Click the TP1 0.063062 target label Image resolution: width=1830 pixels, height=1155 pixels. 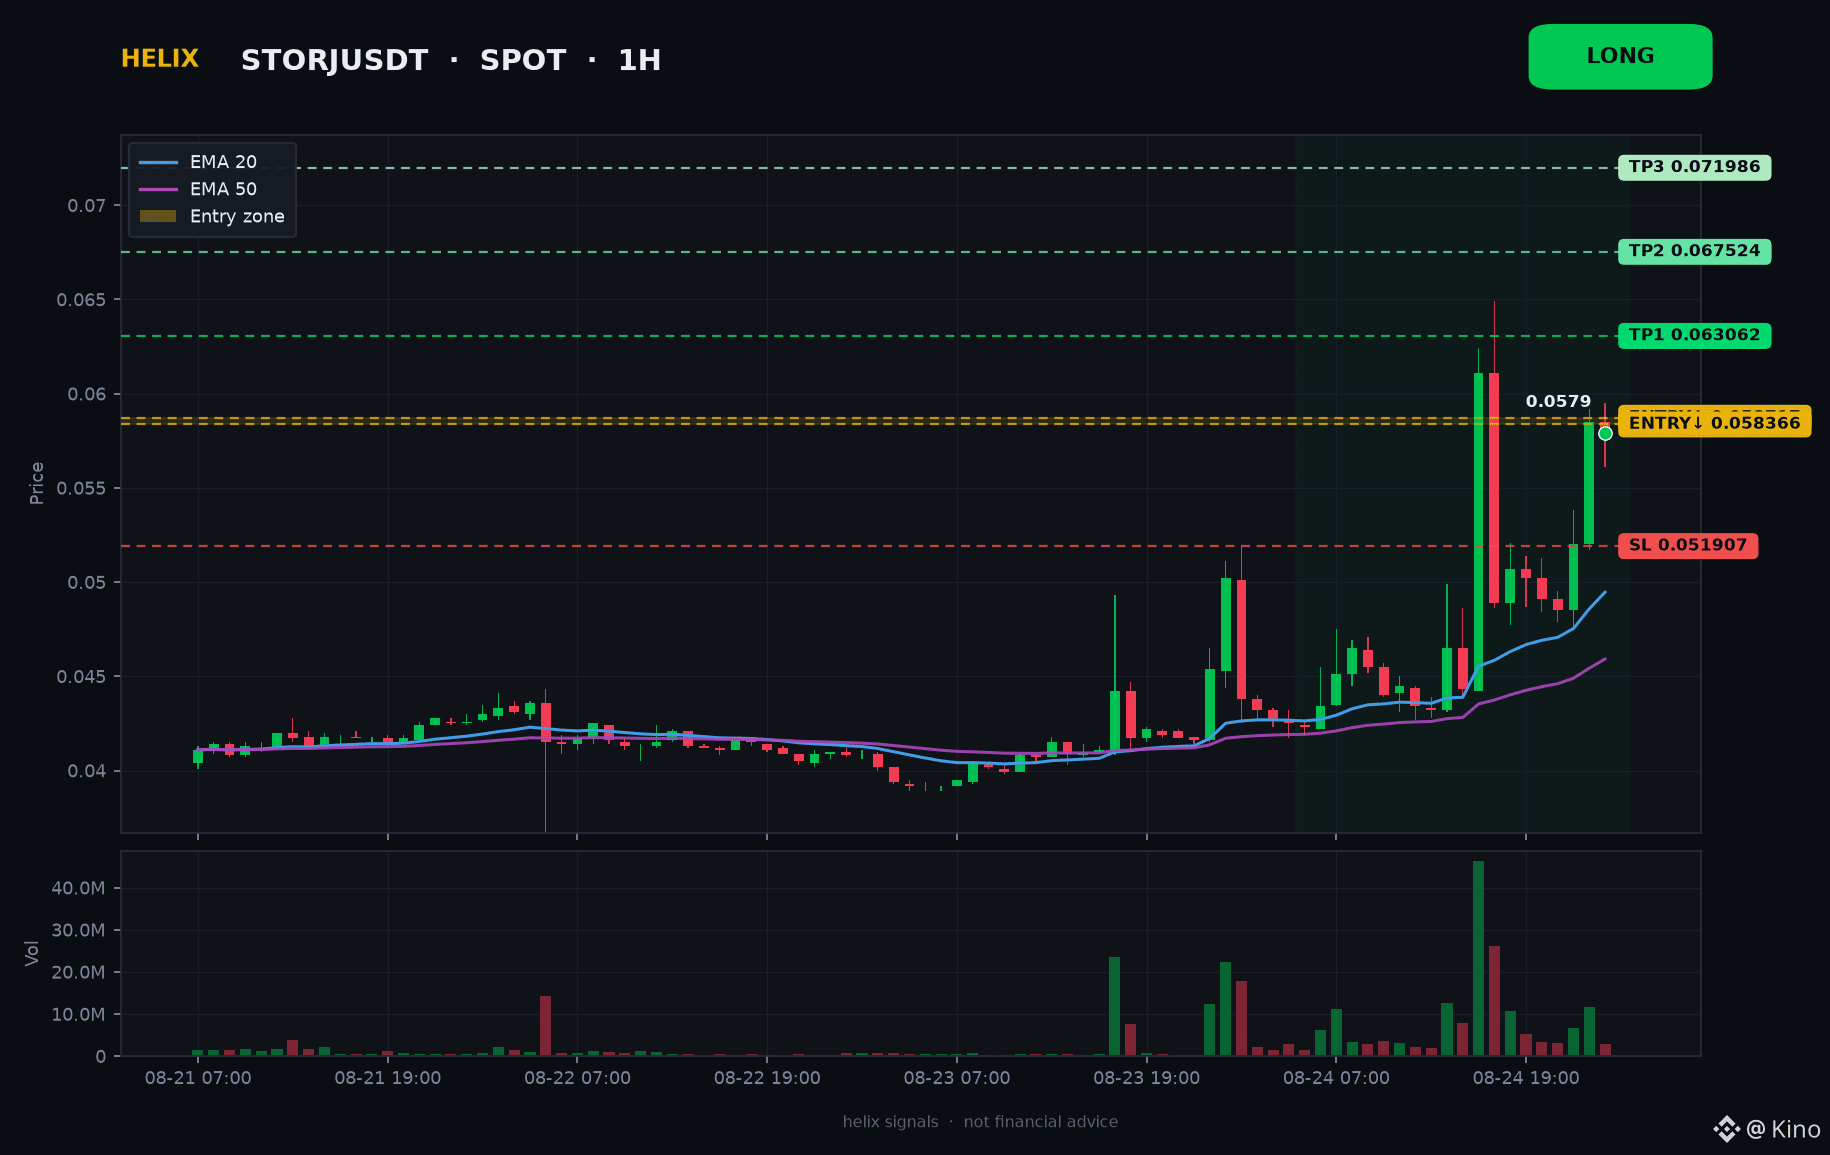(1694, 335)
